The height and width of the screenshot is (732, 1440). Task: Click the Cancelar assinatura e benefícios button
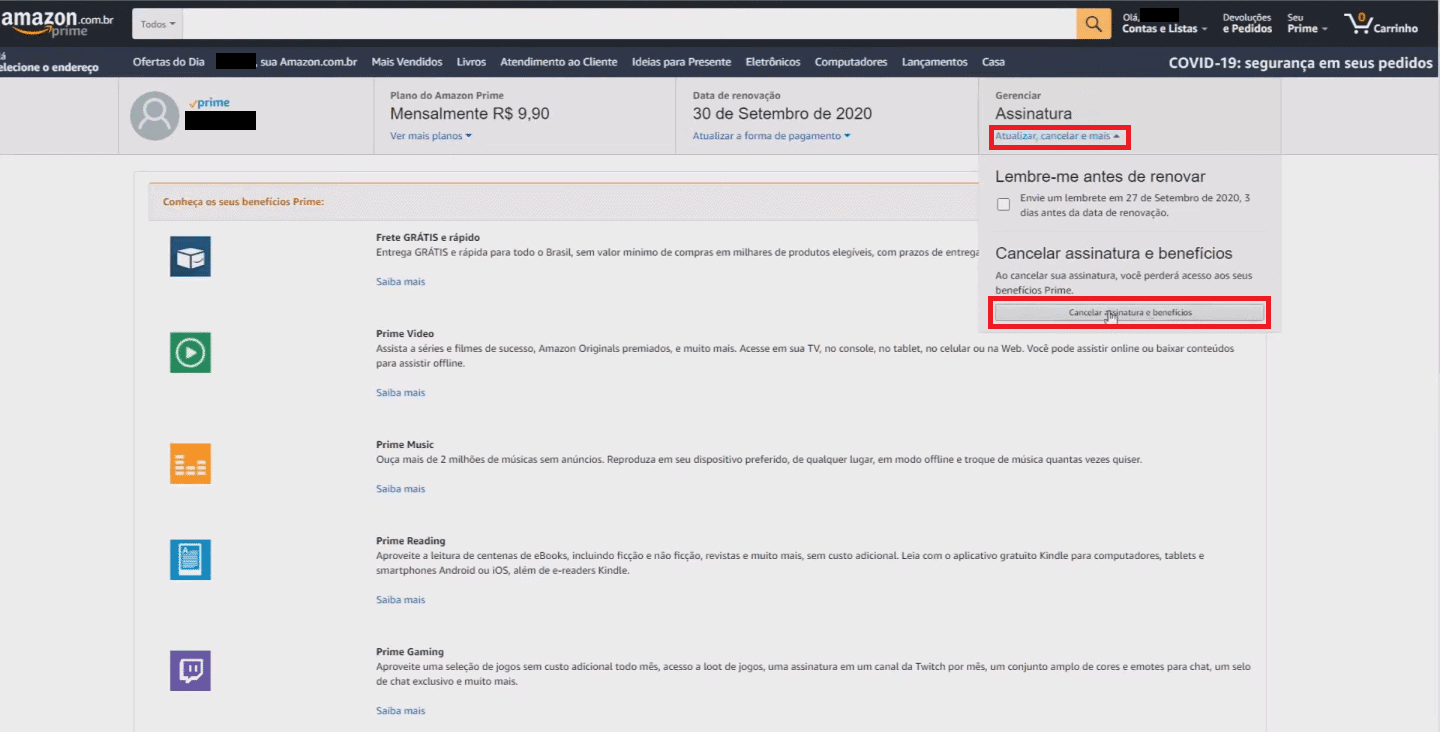tap(1129, 312)
